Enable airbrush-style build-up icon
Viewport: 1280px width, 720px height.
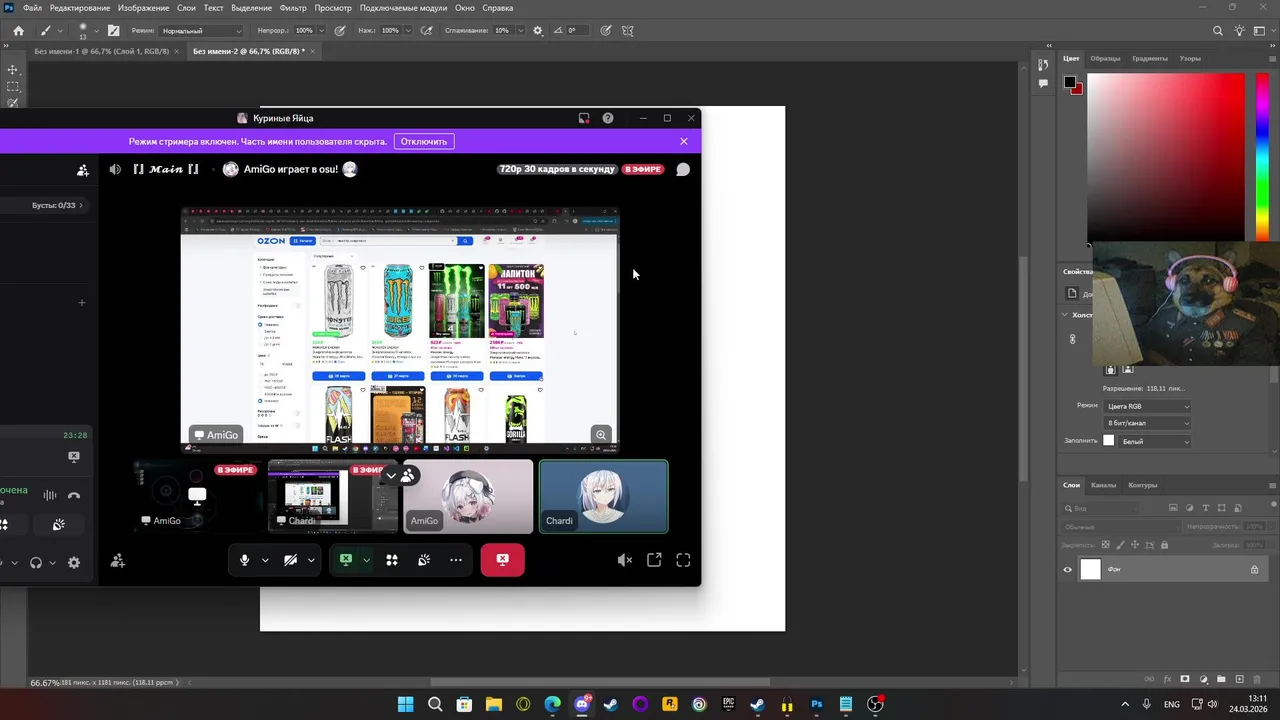pos(427,31)
